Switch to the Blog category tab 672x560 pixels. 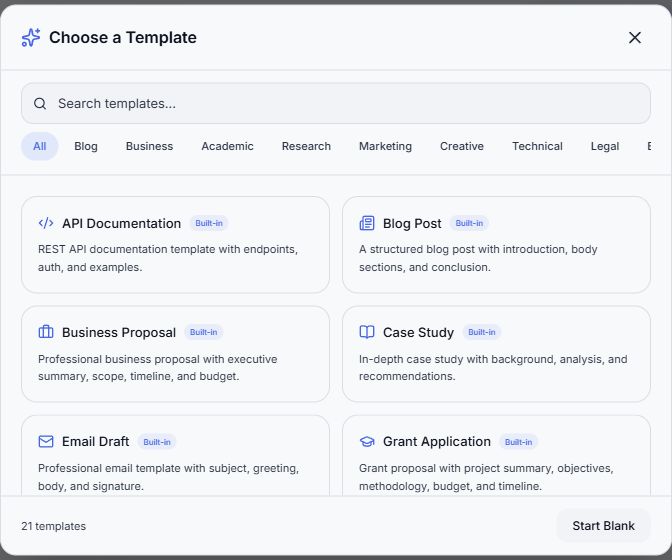click(x=86, y=146)
